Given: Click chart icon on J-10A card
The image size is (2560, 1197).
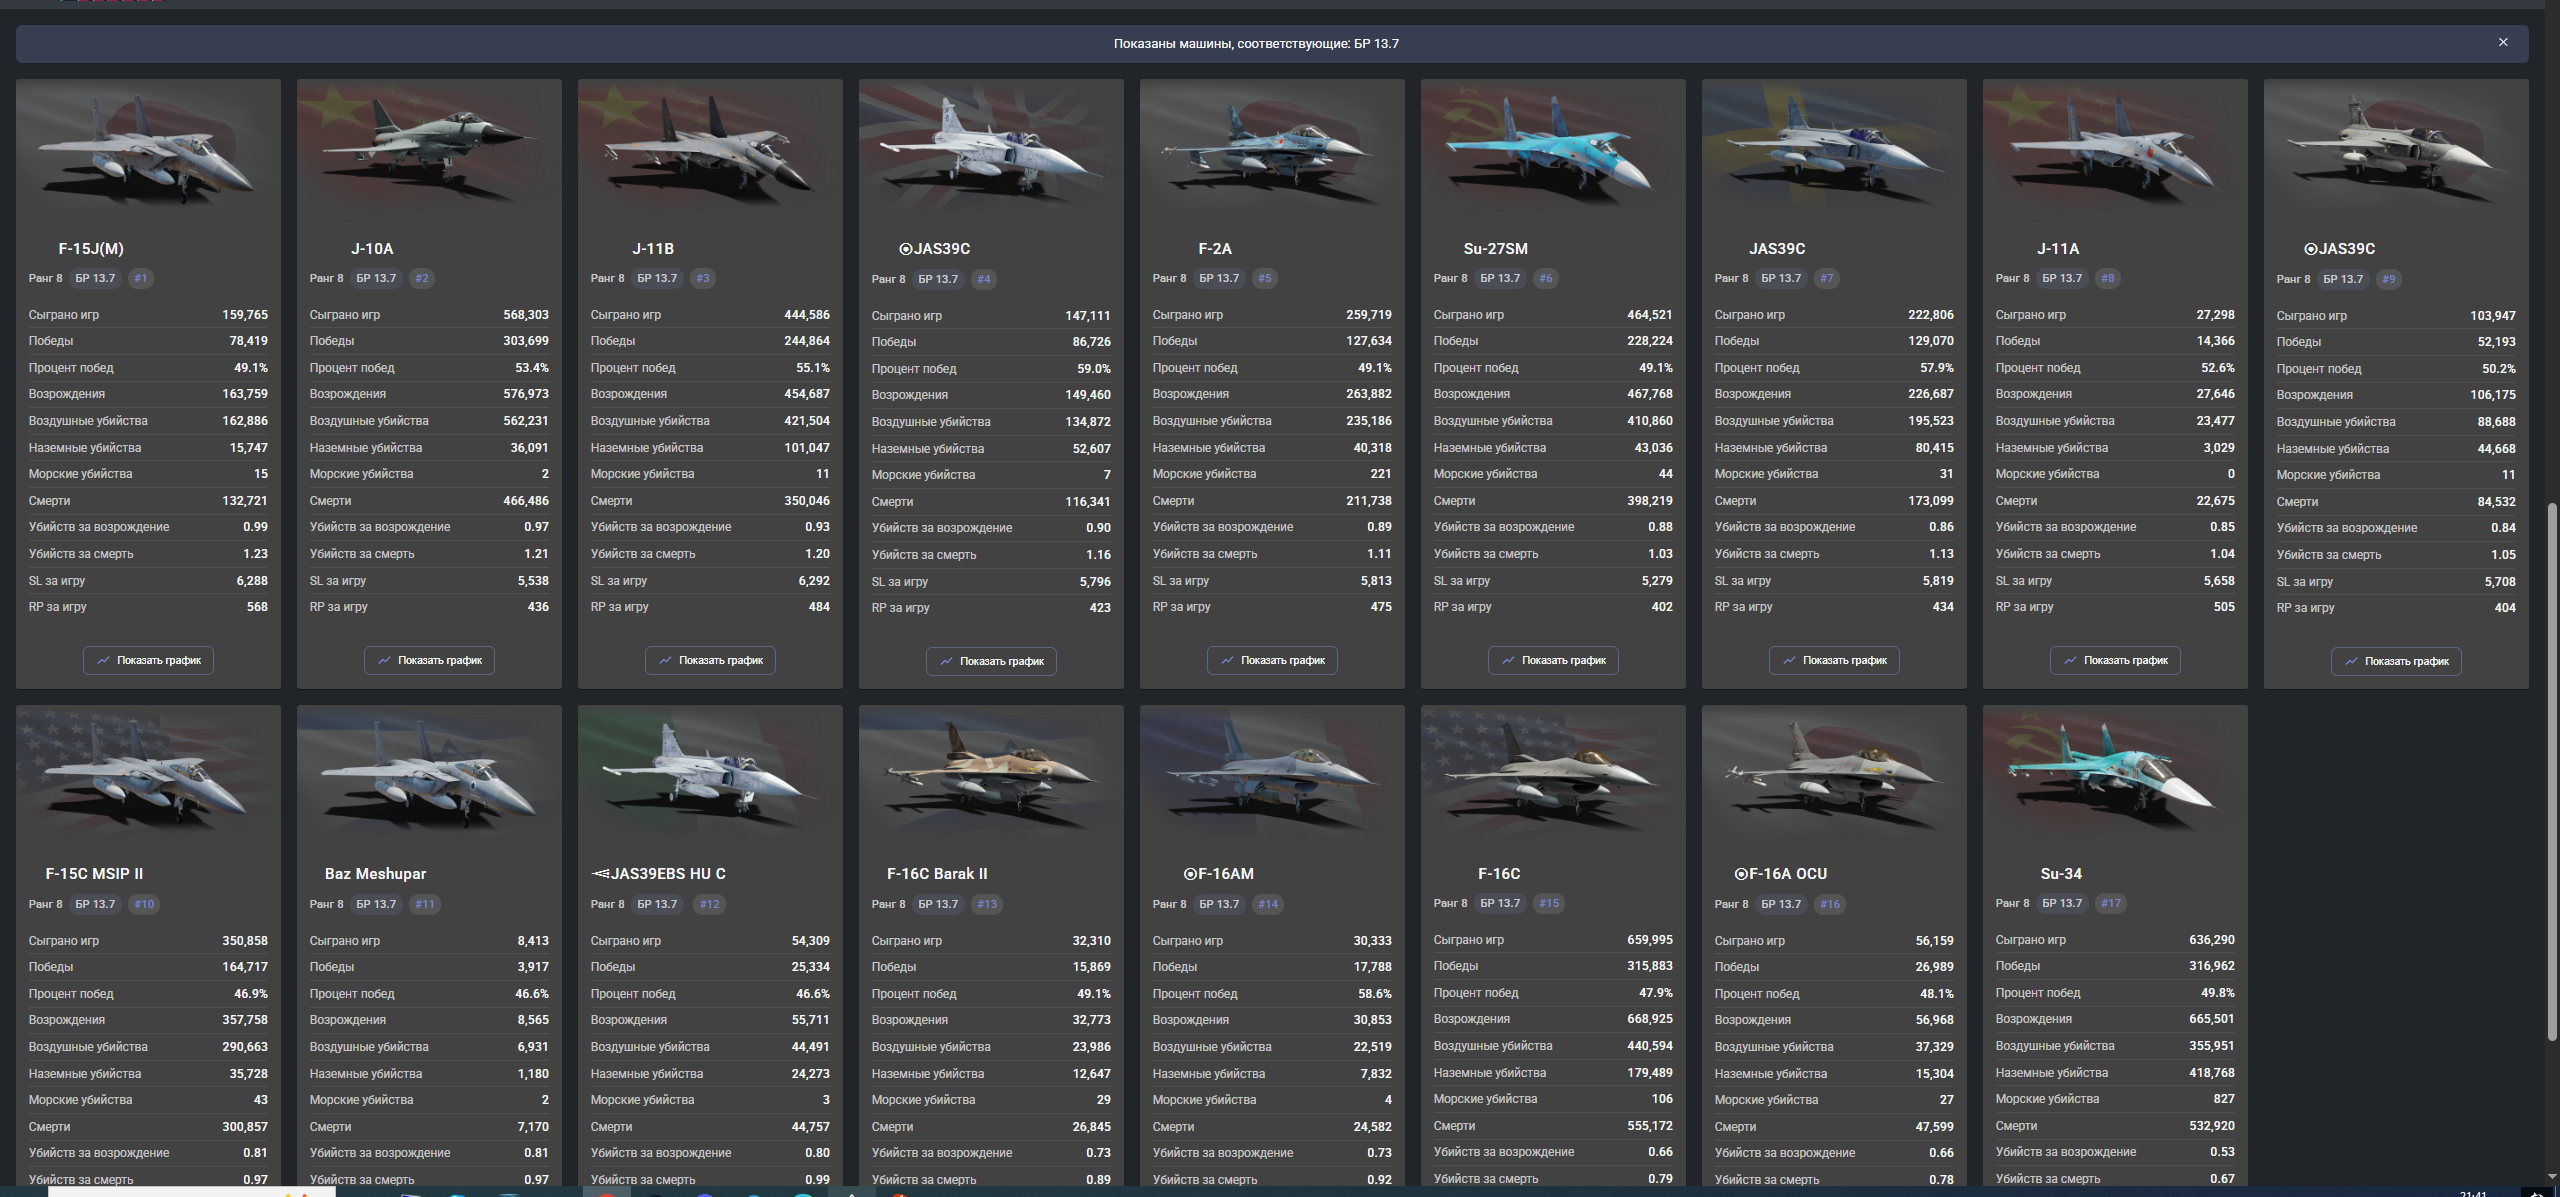Looking at the screenshot, I should (384, 660).
